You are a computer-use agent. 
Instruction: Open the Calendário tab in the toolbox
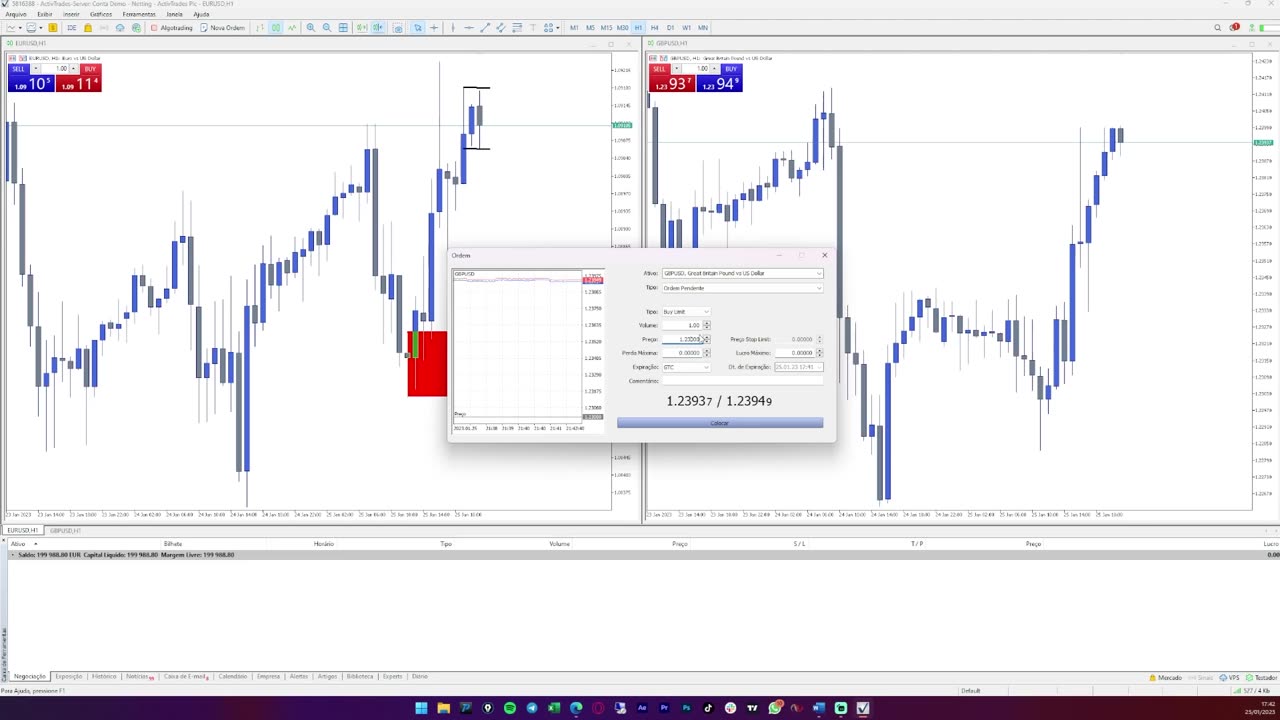tap(232, 677)
